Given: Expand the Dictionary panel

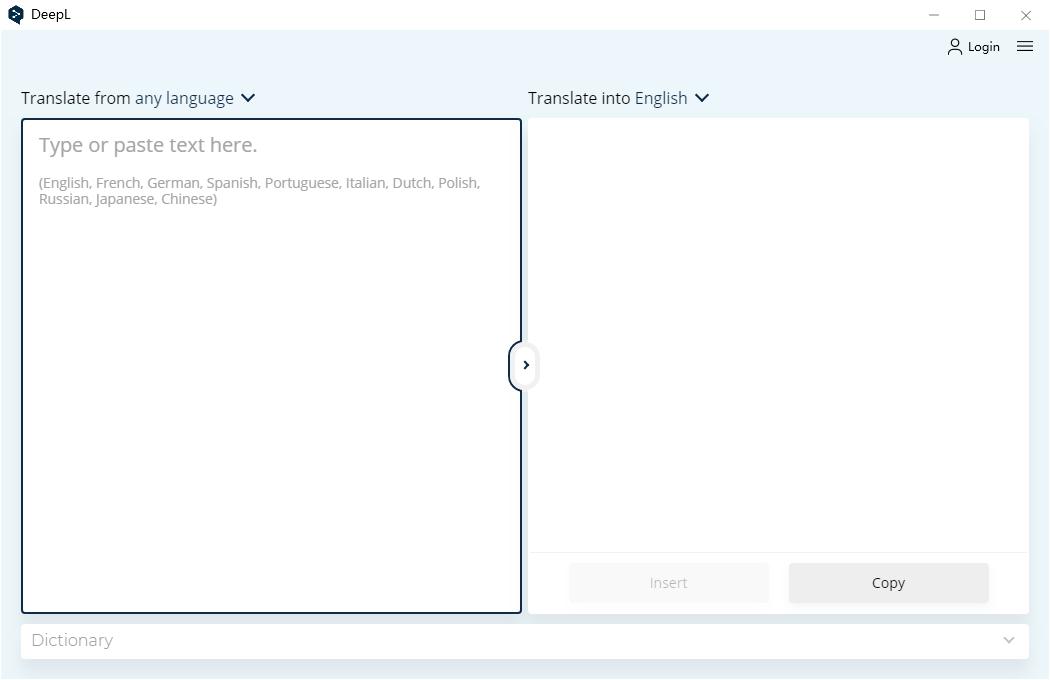Looking at the screenshot, I should coord(524,640).
